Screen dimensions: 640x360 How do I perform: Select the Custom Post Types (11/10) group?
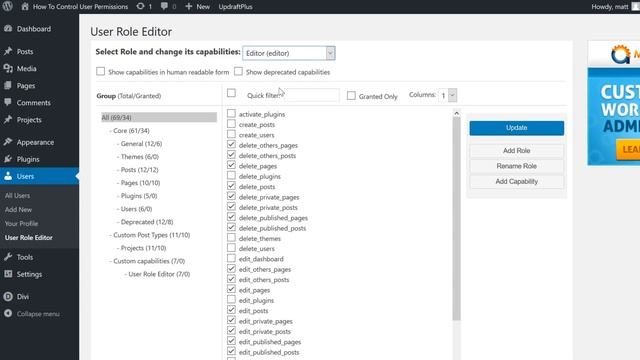coord(151,235)
